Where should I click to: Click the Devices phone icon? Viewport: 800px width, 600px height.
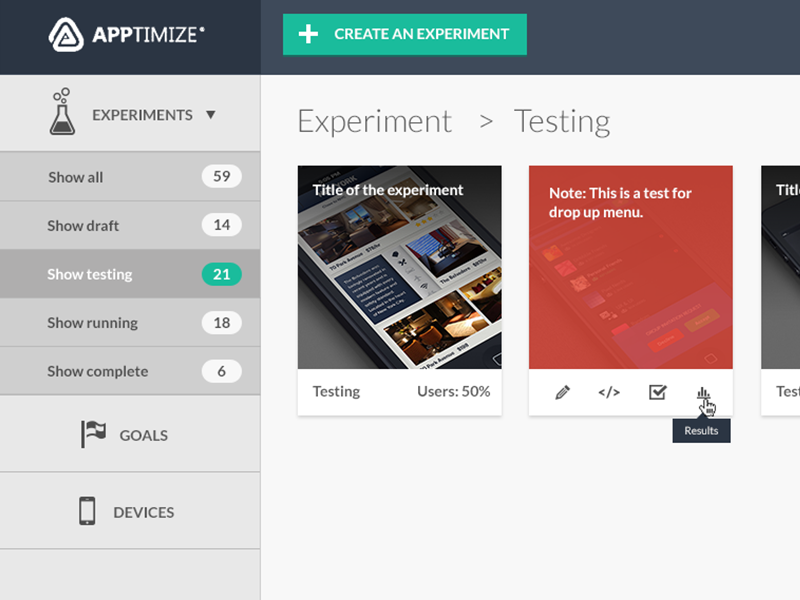[87, 511]
